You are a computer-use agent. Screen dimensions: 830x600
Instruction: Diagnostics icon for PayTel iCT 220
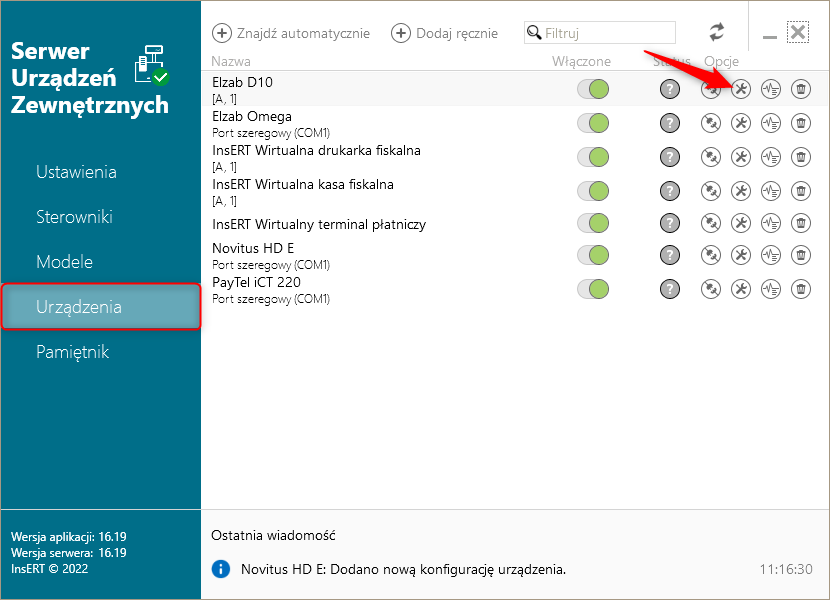(x=771, y=289)
